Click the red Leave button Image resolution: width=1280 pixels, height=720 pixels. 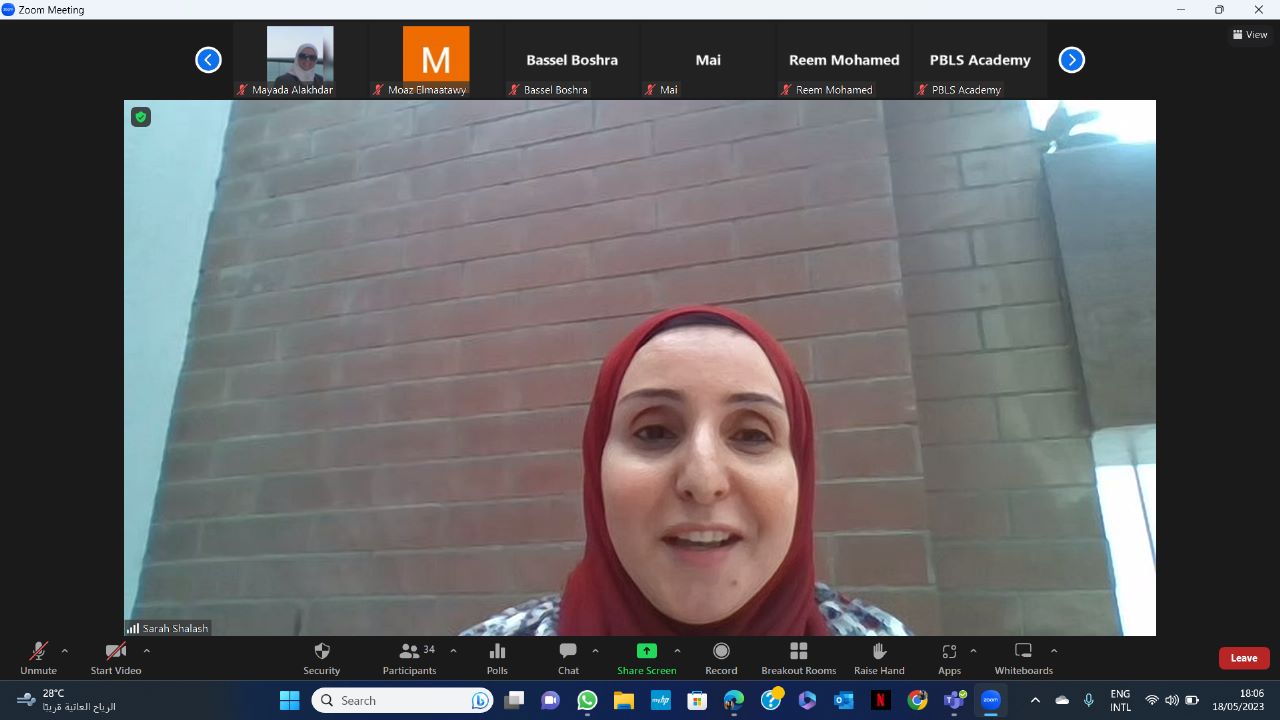tap(1244, 658)
